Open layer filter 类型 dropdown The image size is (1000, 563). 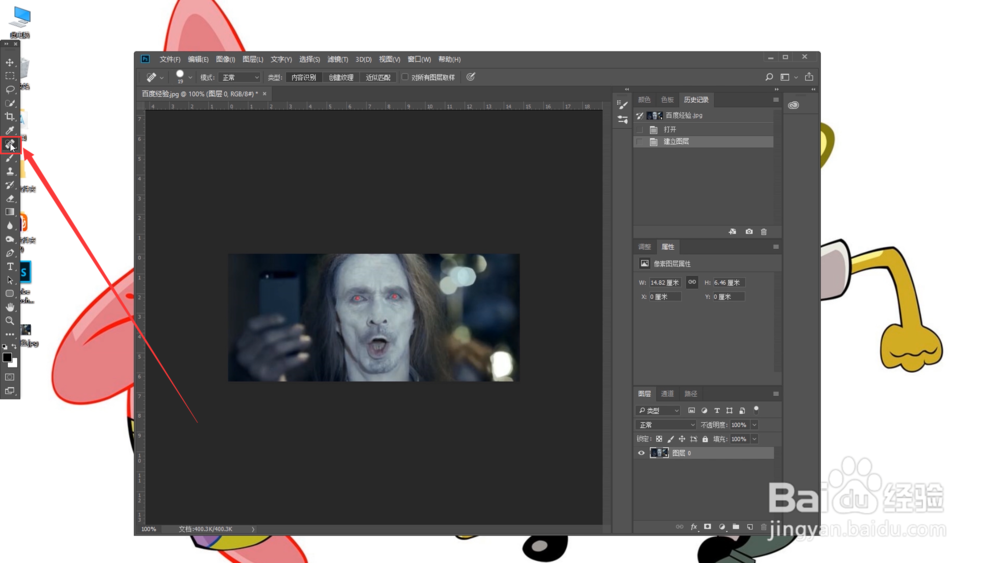click(x=658, y=411)
